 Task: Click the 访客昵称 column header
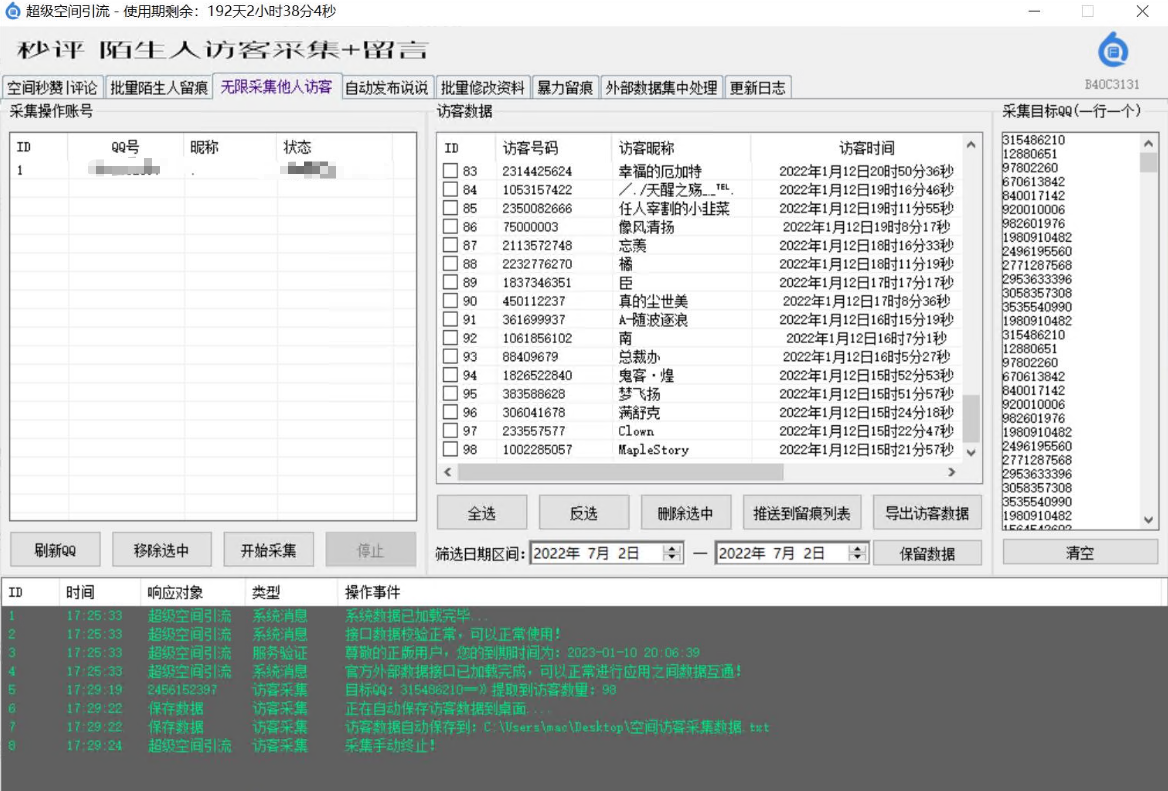point(681,147)
